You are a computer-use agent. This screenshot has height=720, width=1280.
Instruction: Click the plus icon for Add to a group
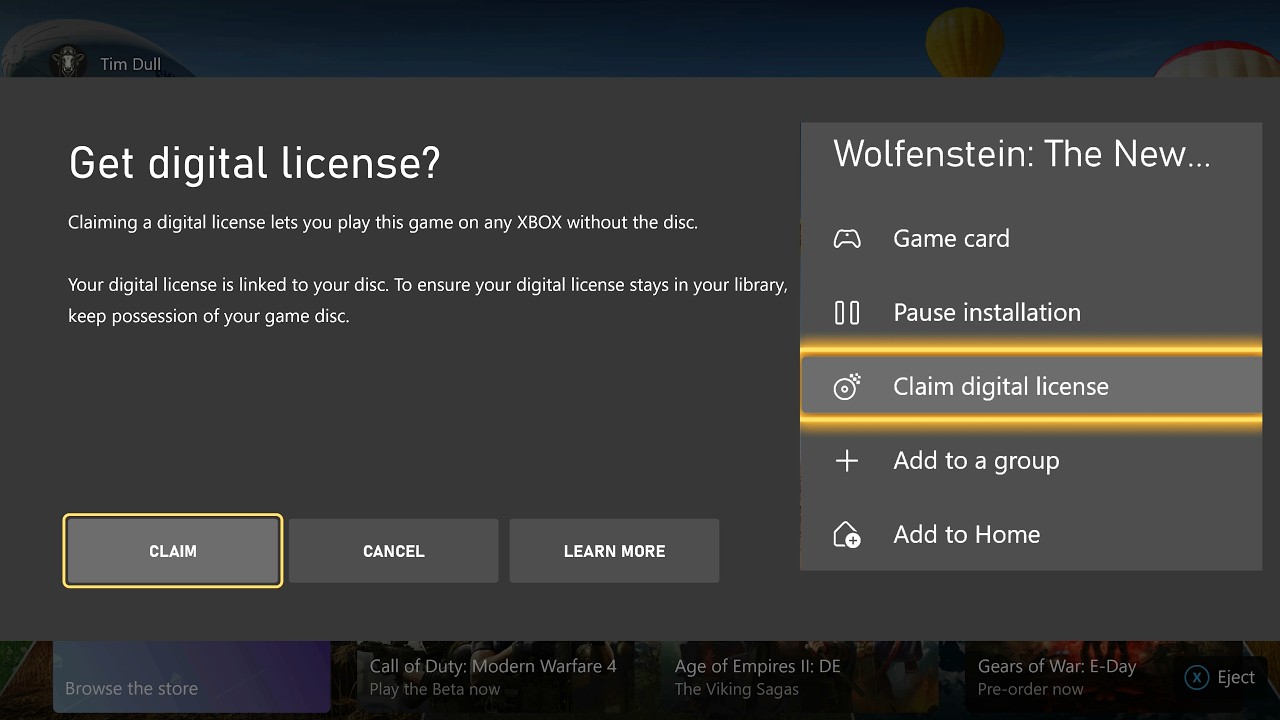(847, 461)
